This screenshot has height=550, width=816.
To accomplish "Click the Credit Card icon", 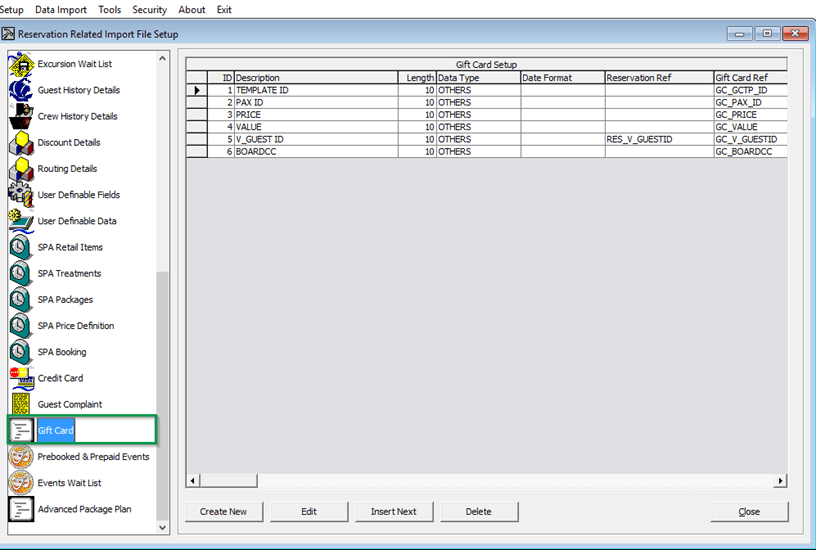I will tap(21, 379).
